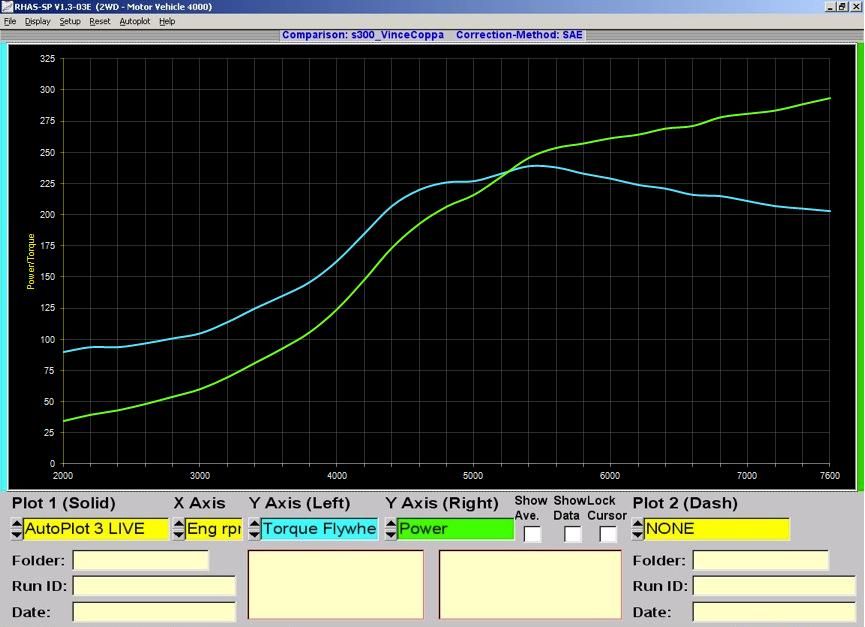Screen dimensions: 865x627
Task: Enable the Show Ave. checkbox
Action: pyautogui.click(x=533, y=534)
